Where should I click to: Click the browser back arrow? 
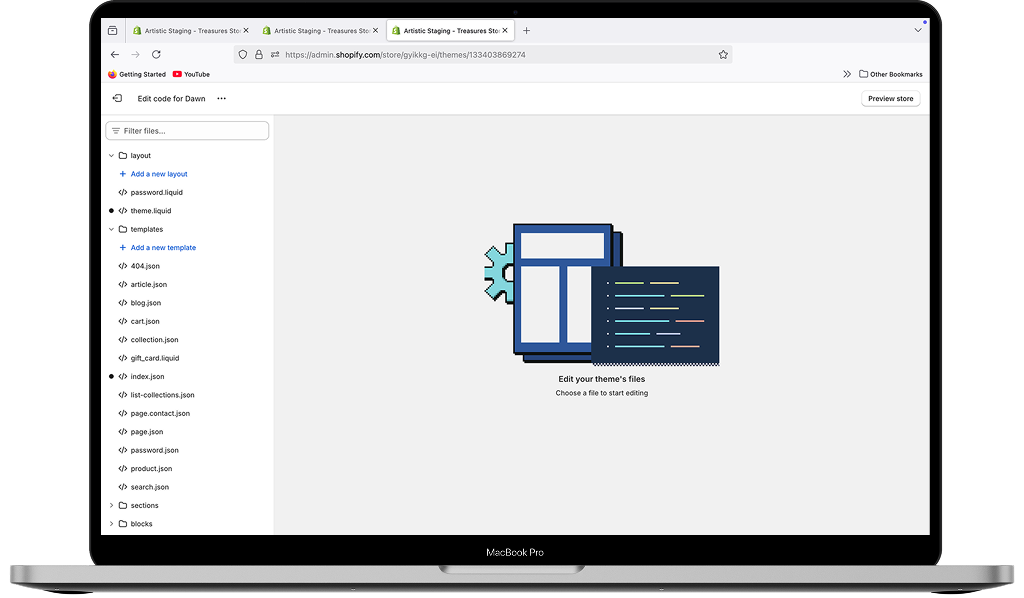pos(115,55)
